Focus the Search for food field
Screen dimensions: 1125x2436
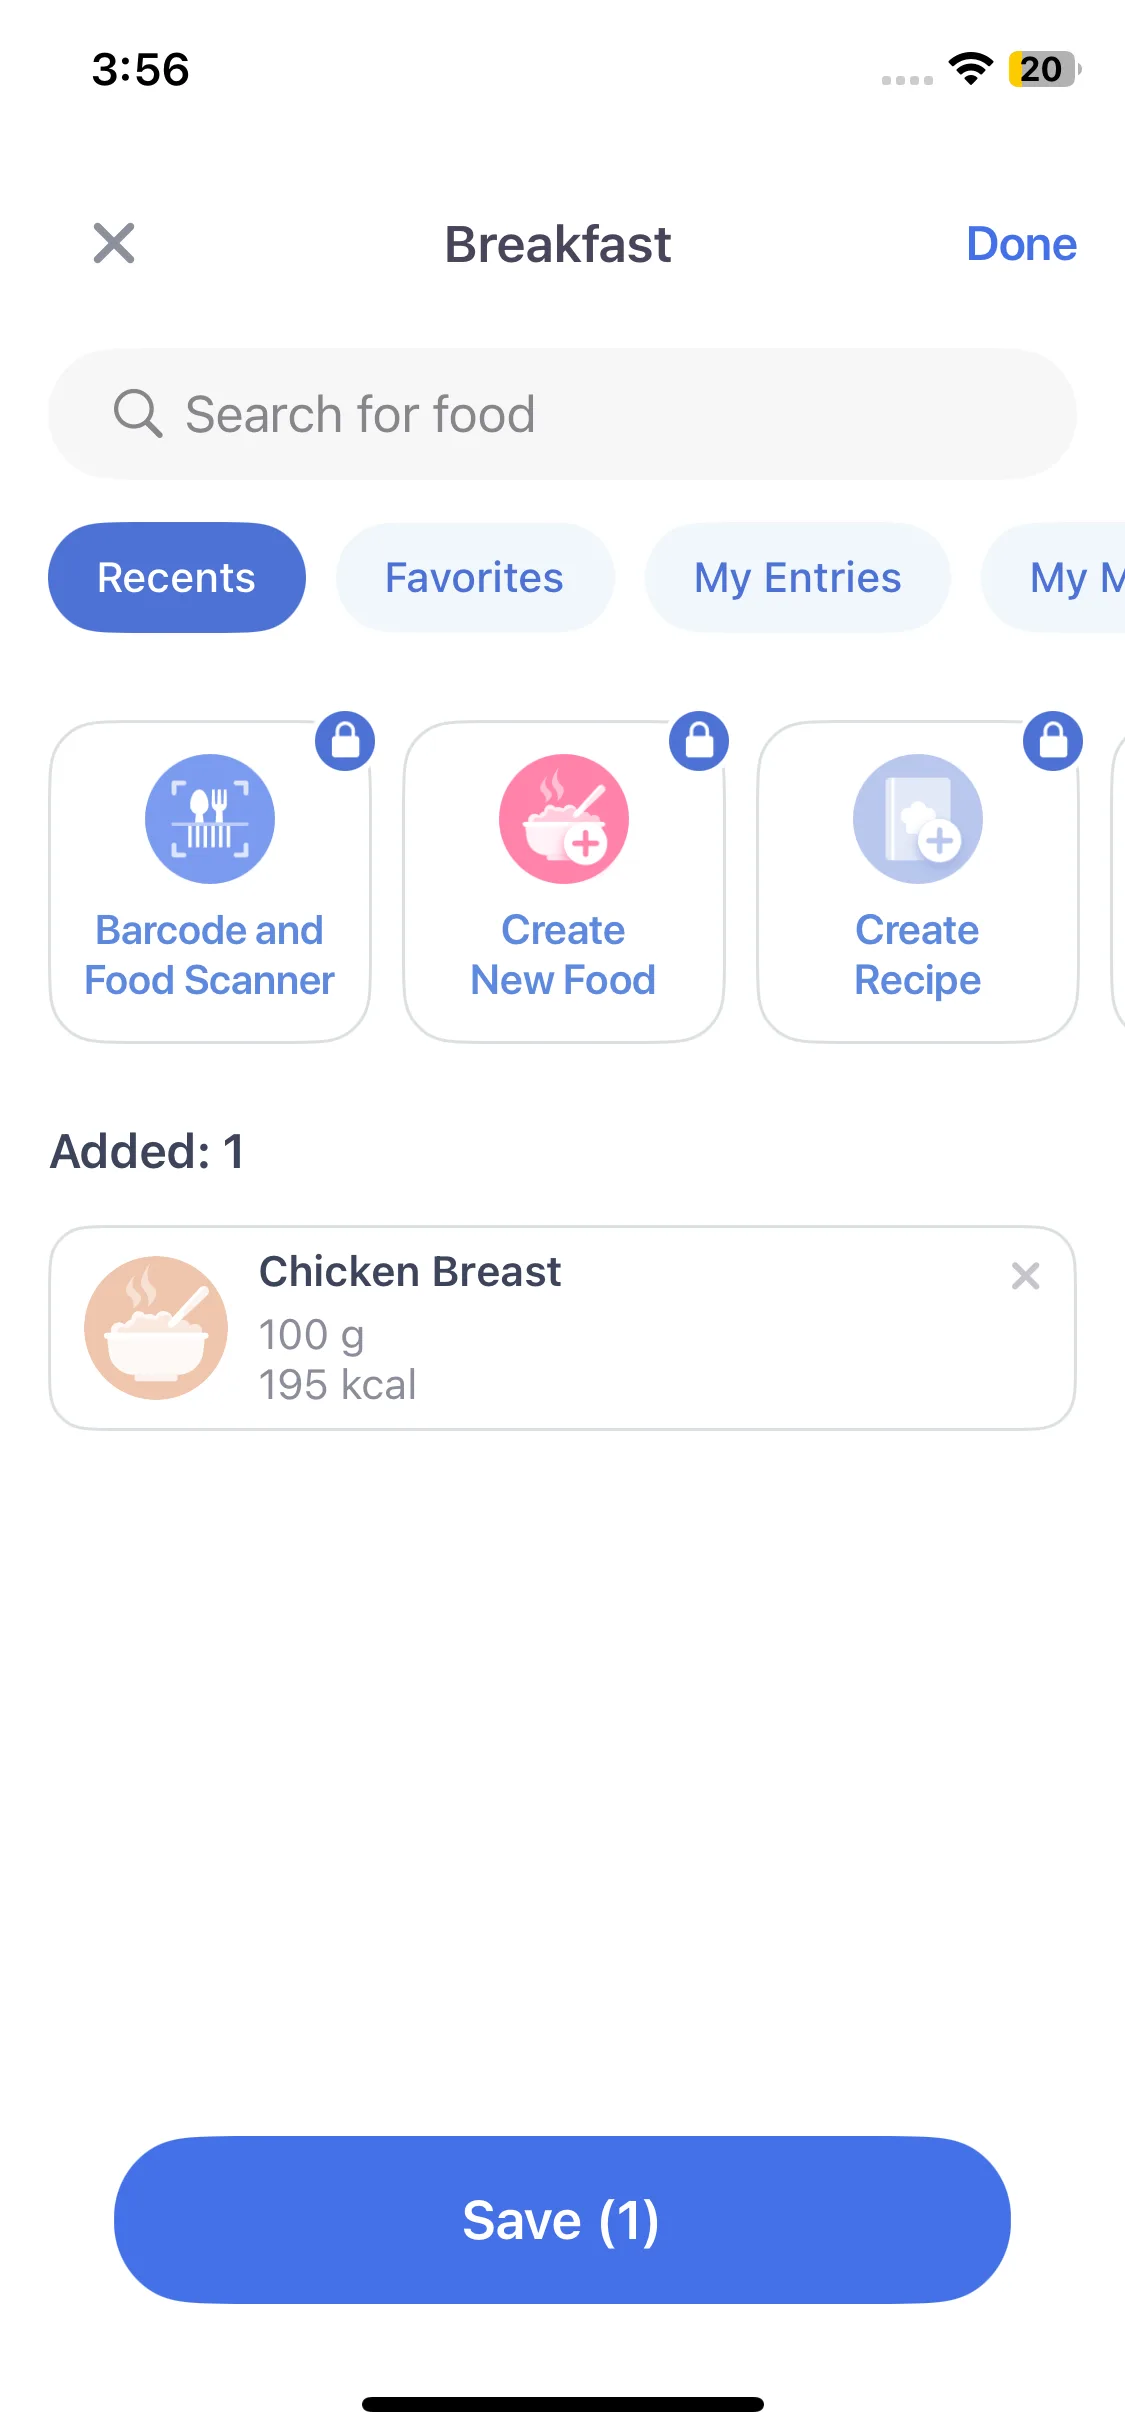[x=562, y=413]
